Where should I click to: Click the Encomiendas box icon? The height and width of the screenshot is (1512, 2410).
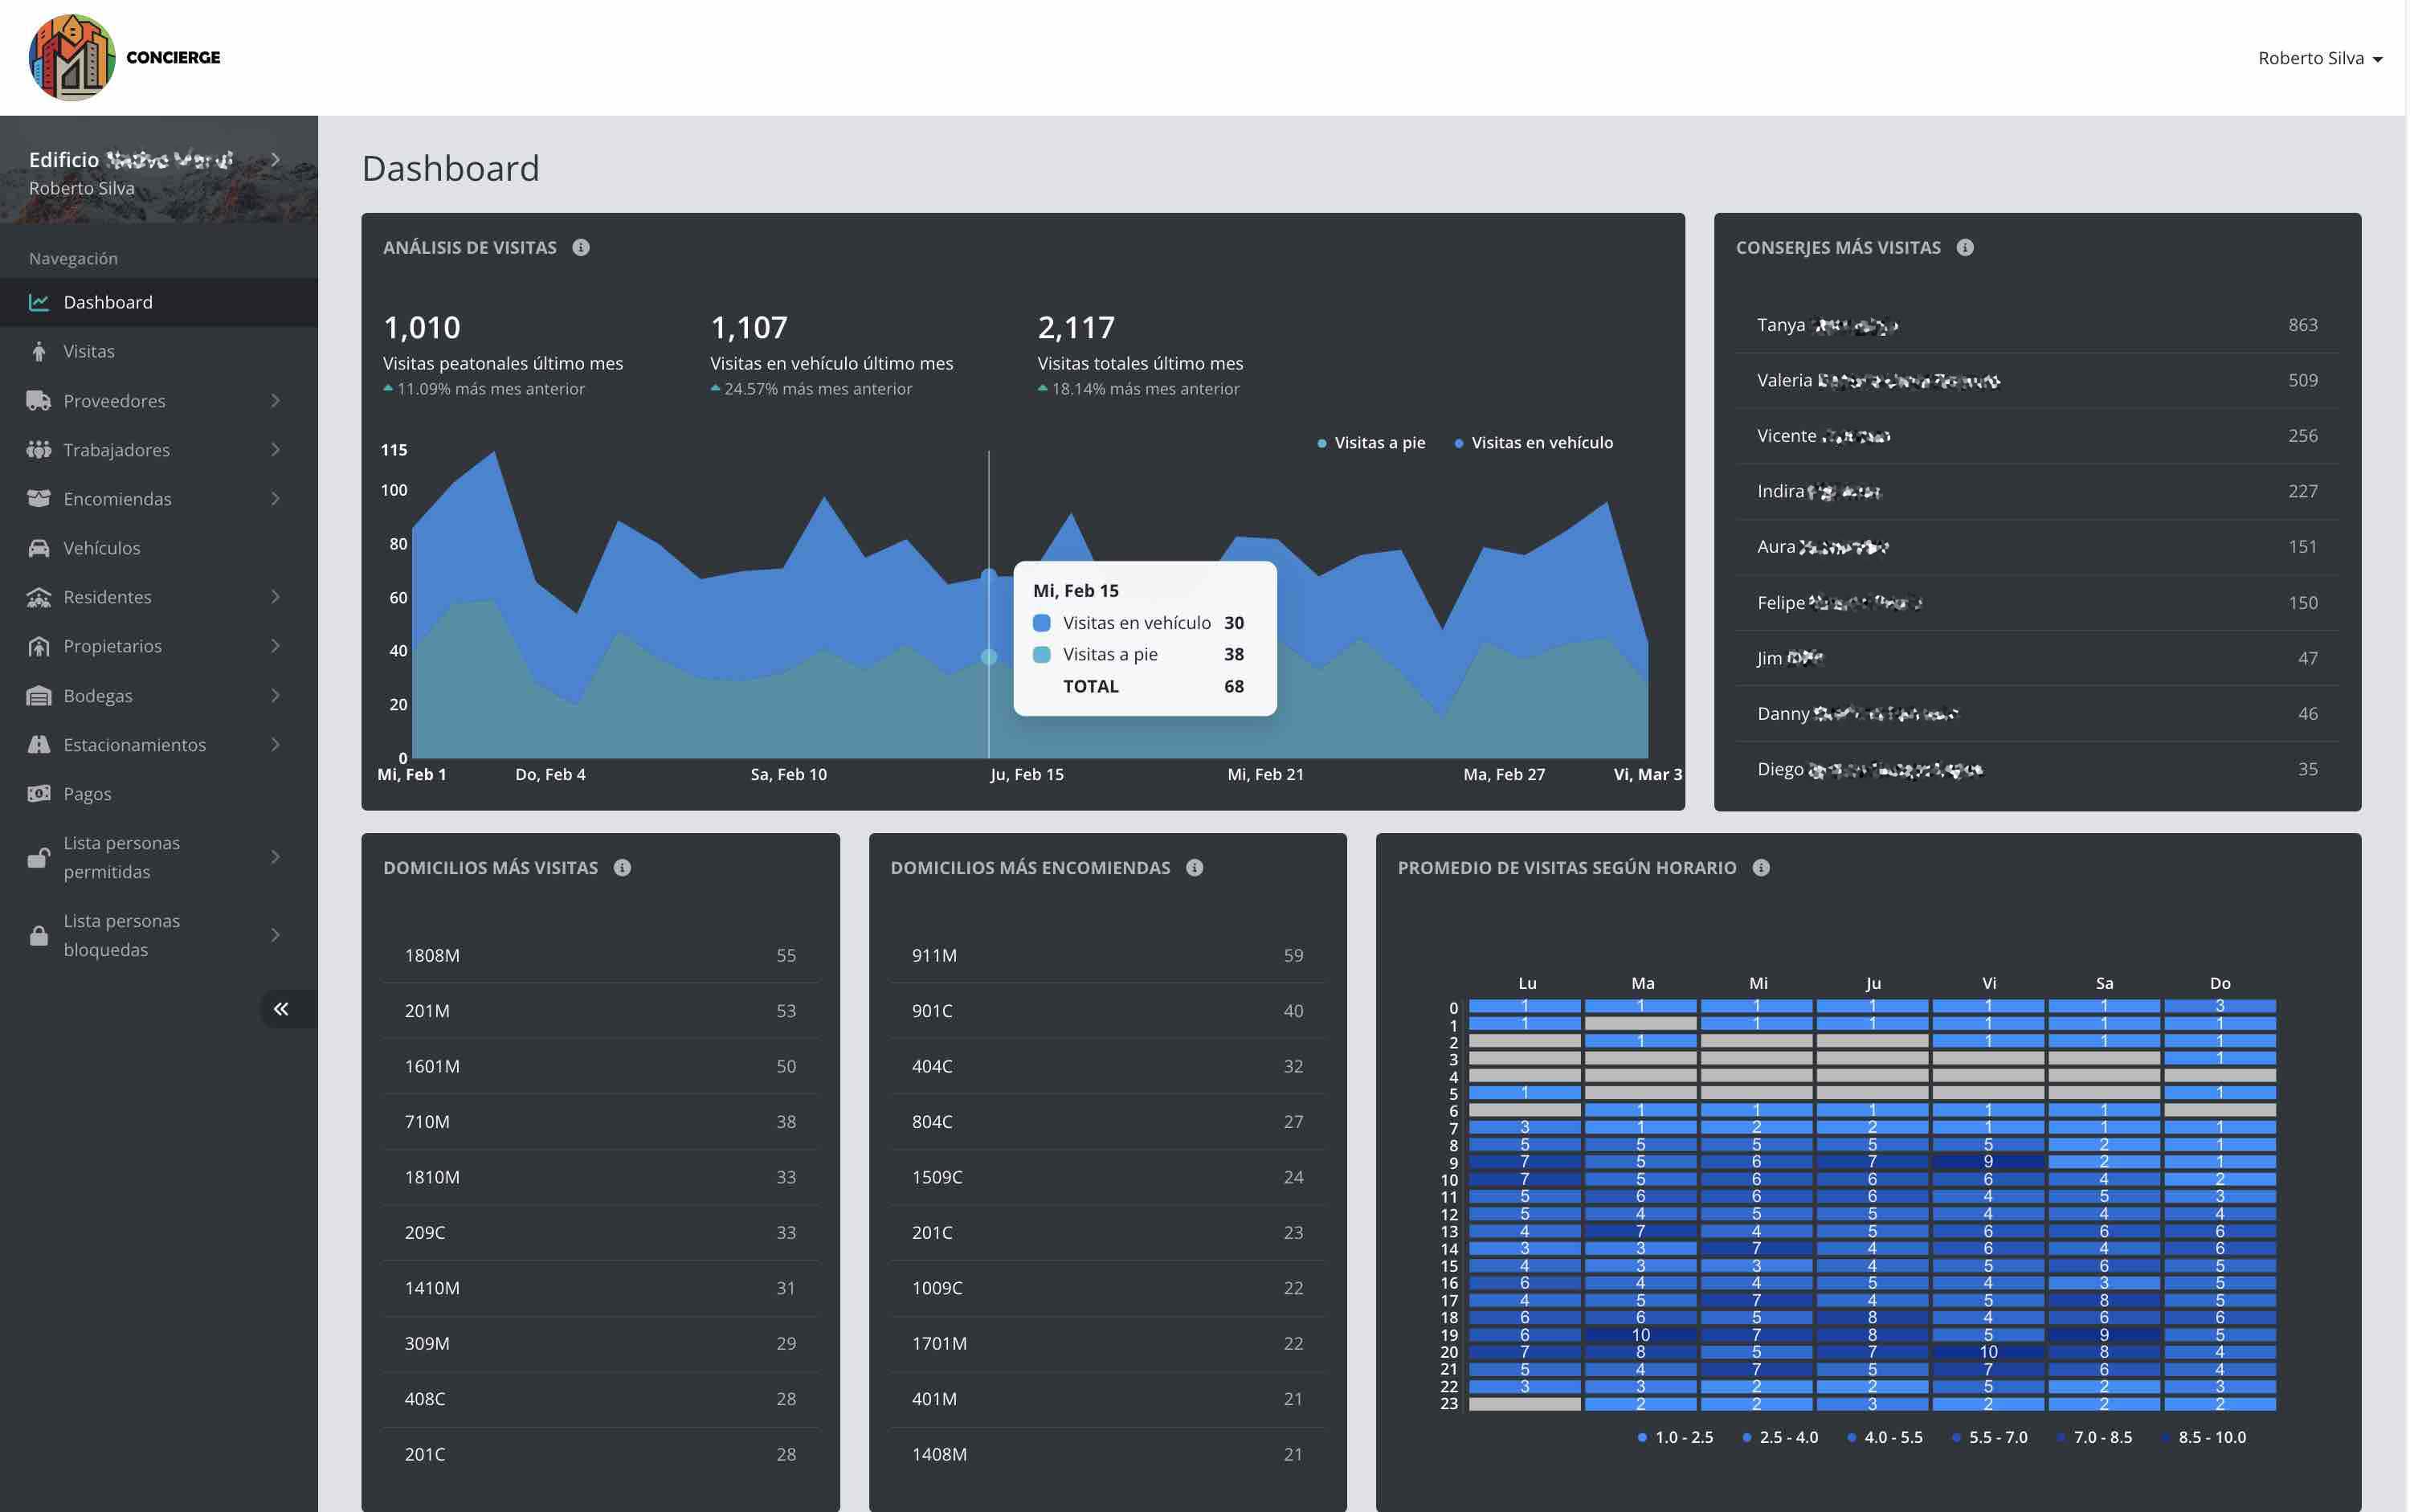[39, 498]
